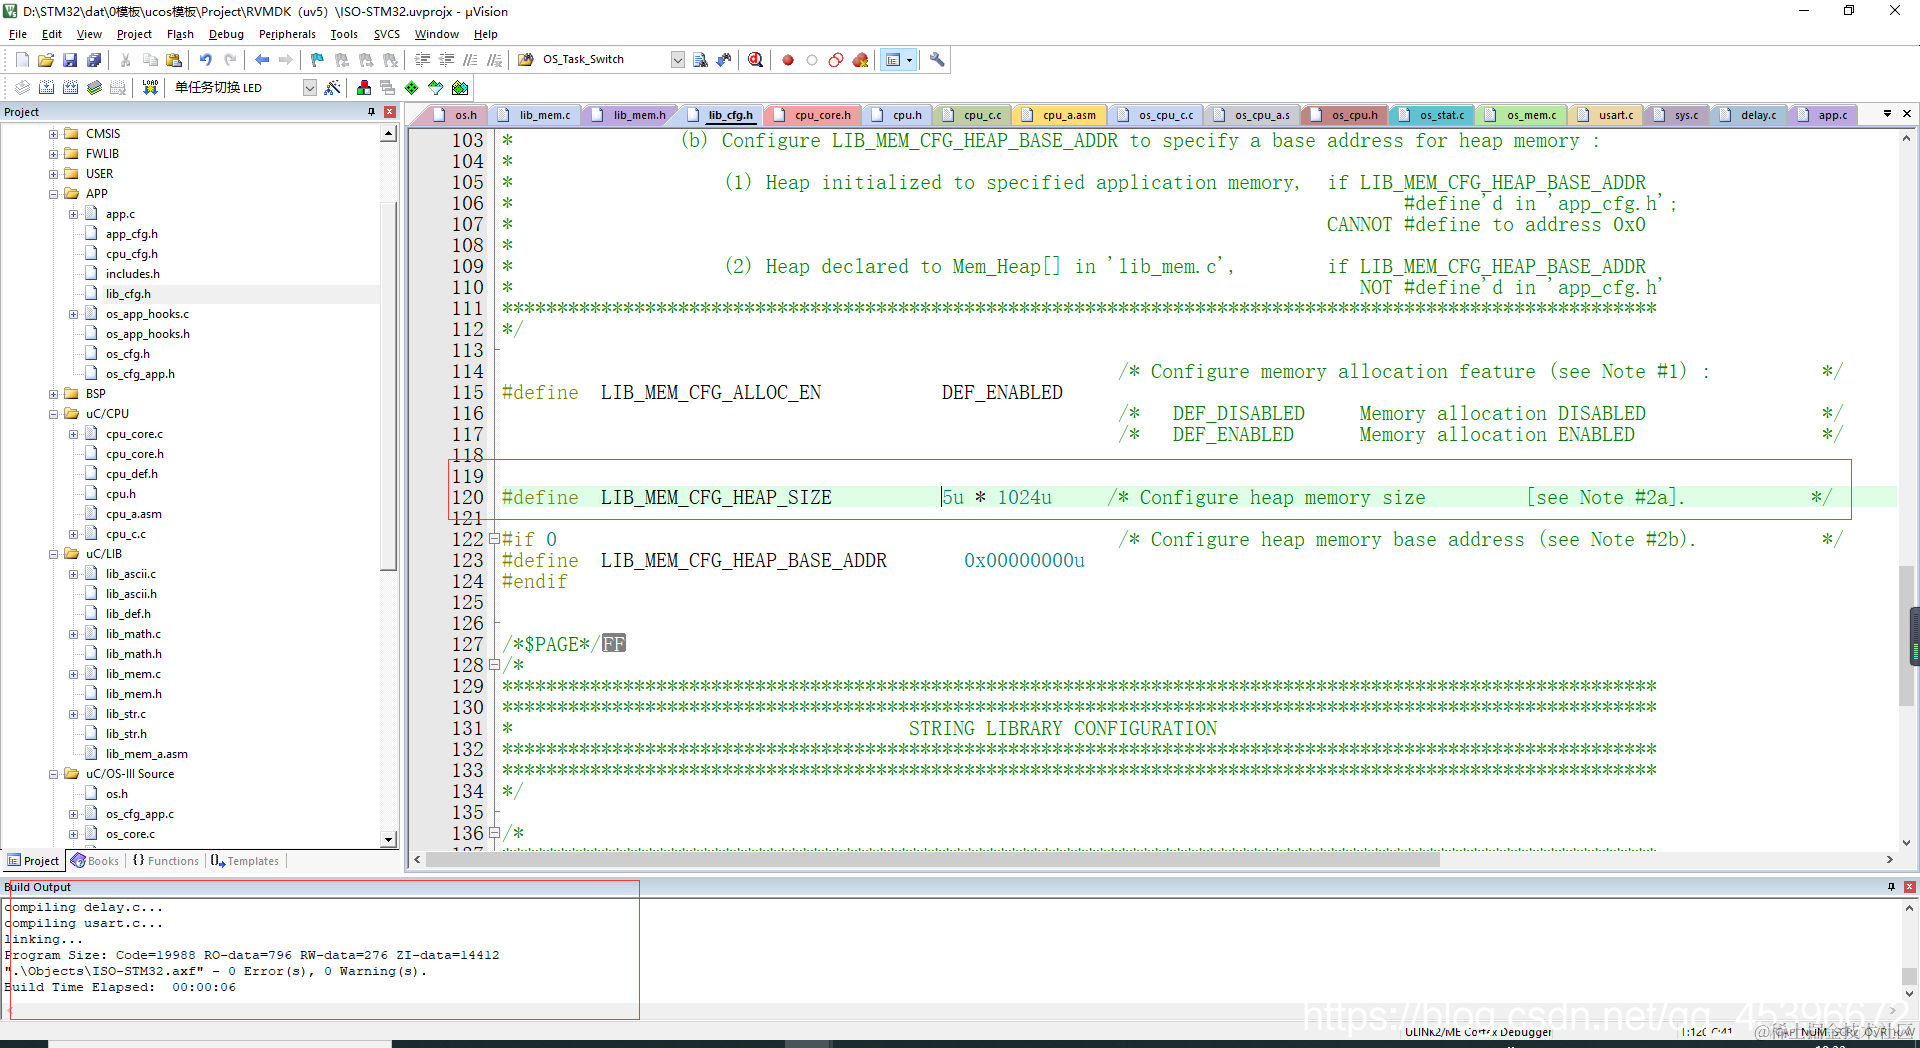1920x1048 pixels.
Task: Open the target selection dropdown arrow
Action: (x=310, y=88)
